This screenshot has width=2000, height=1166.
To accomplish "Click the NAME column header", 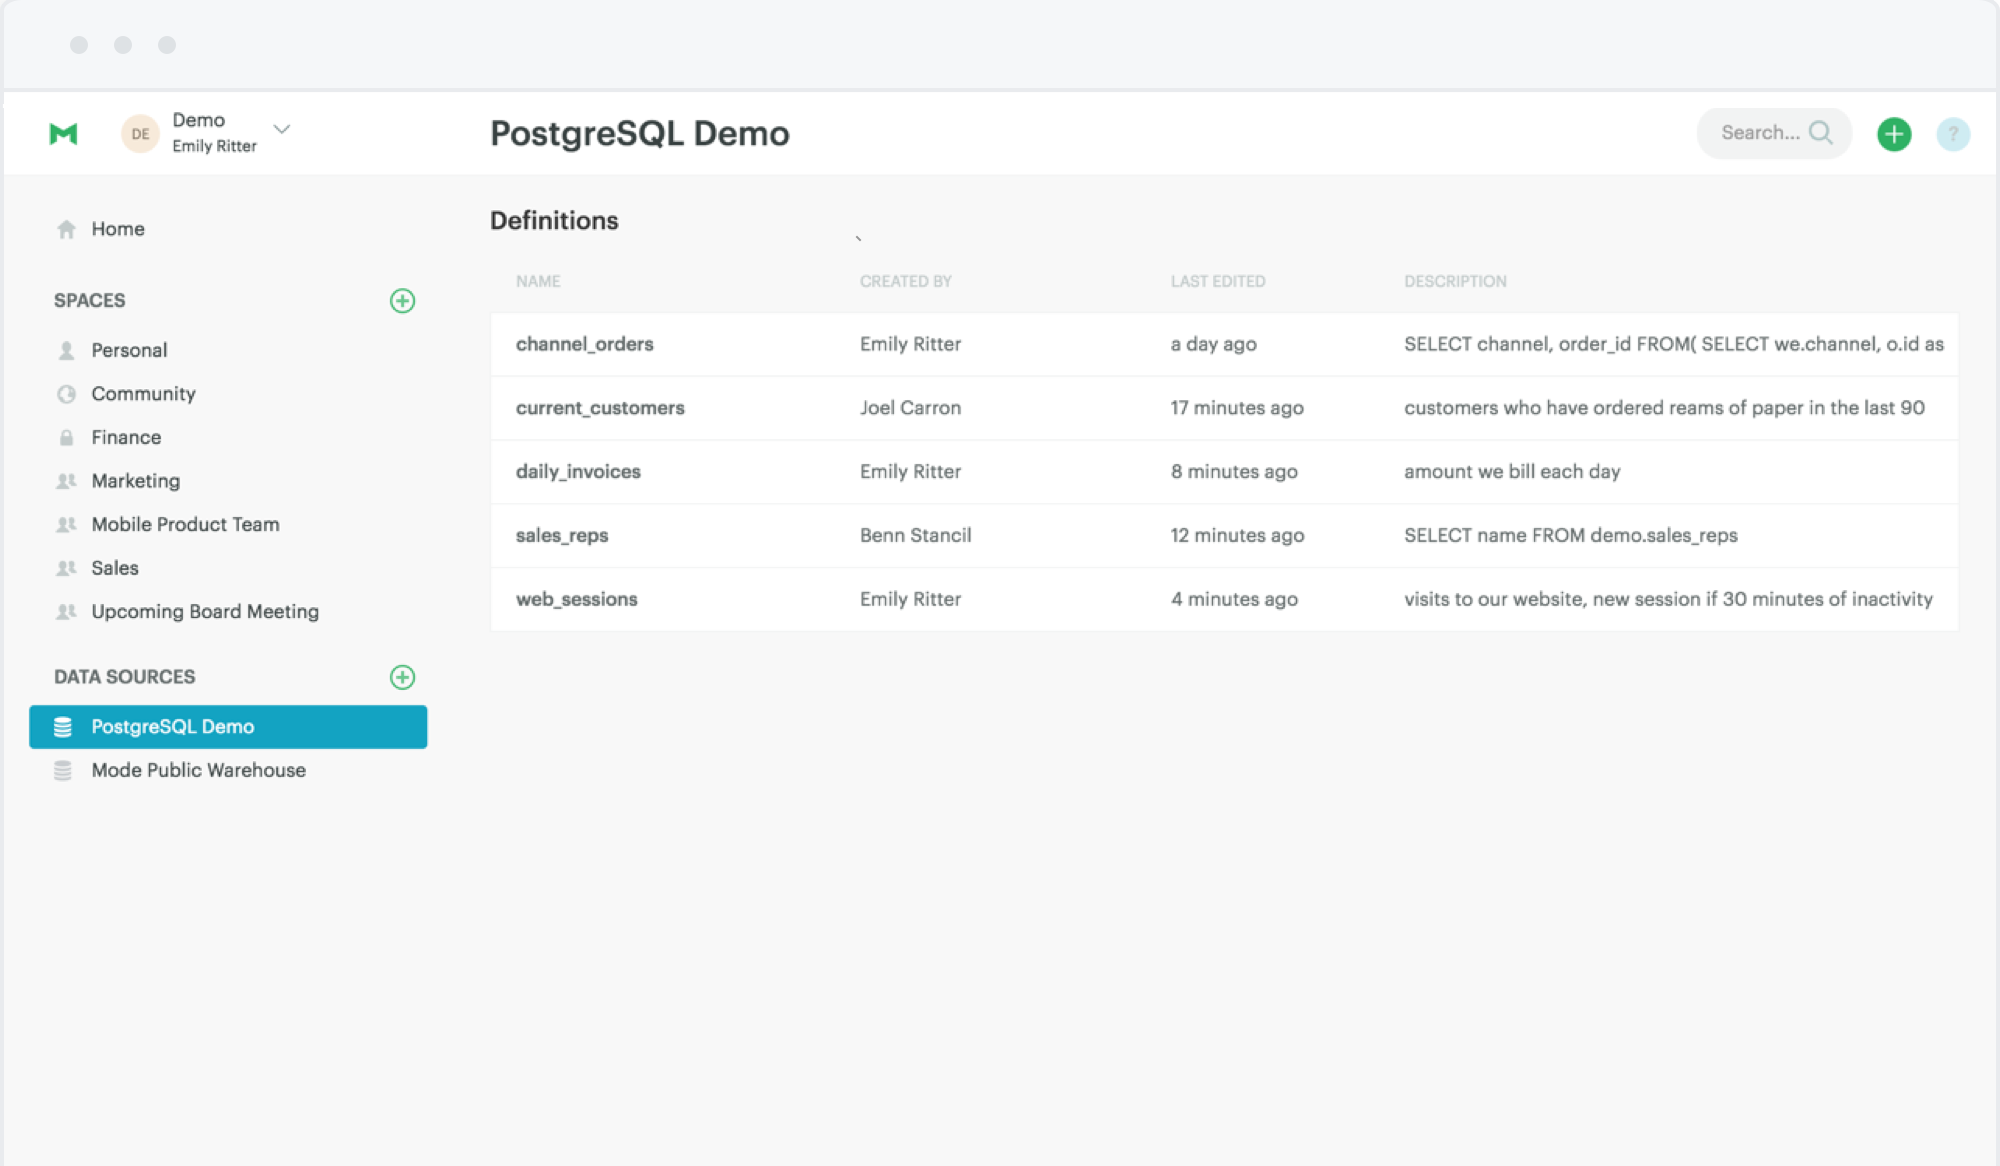I will [x=538, y=282].
